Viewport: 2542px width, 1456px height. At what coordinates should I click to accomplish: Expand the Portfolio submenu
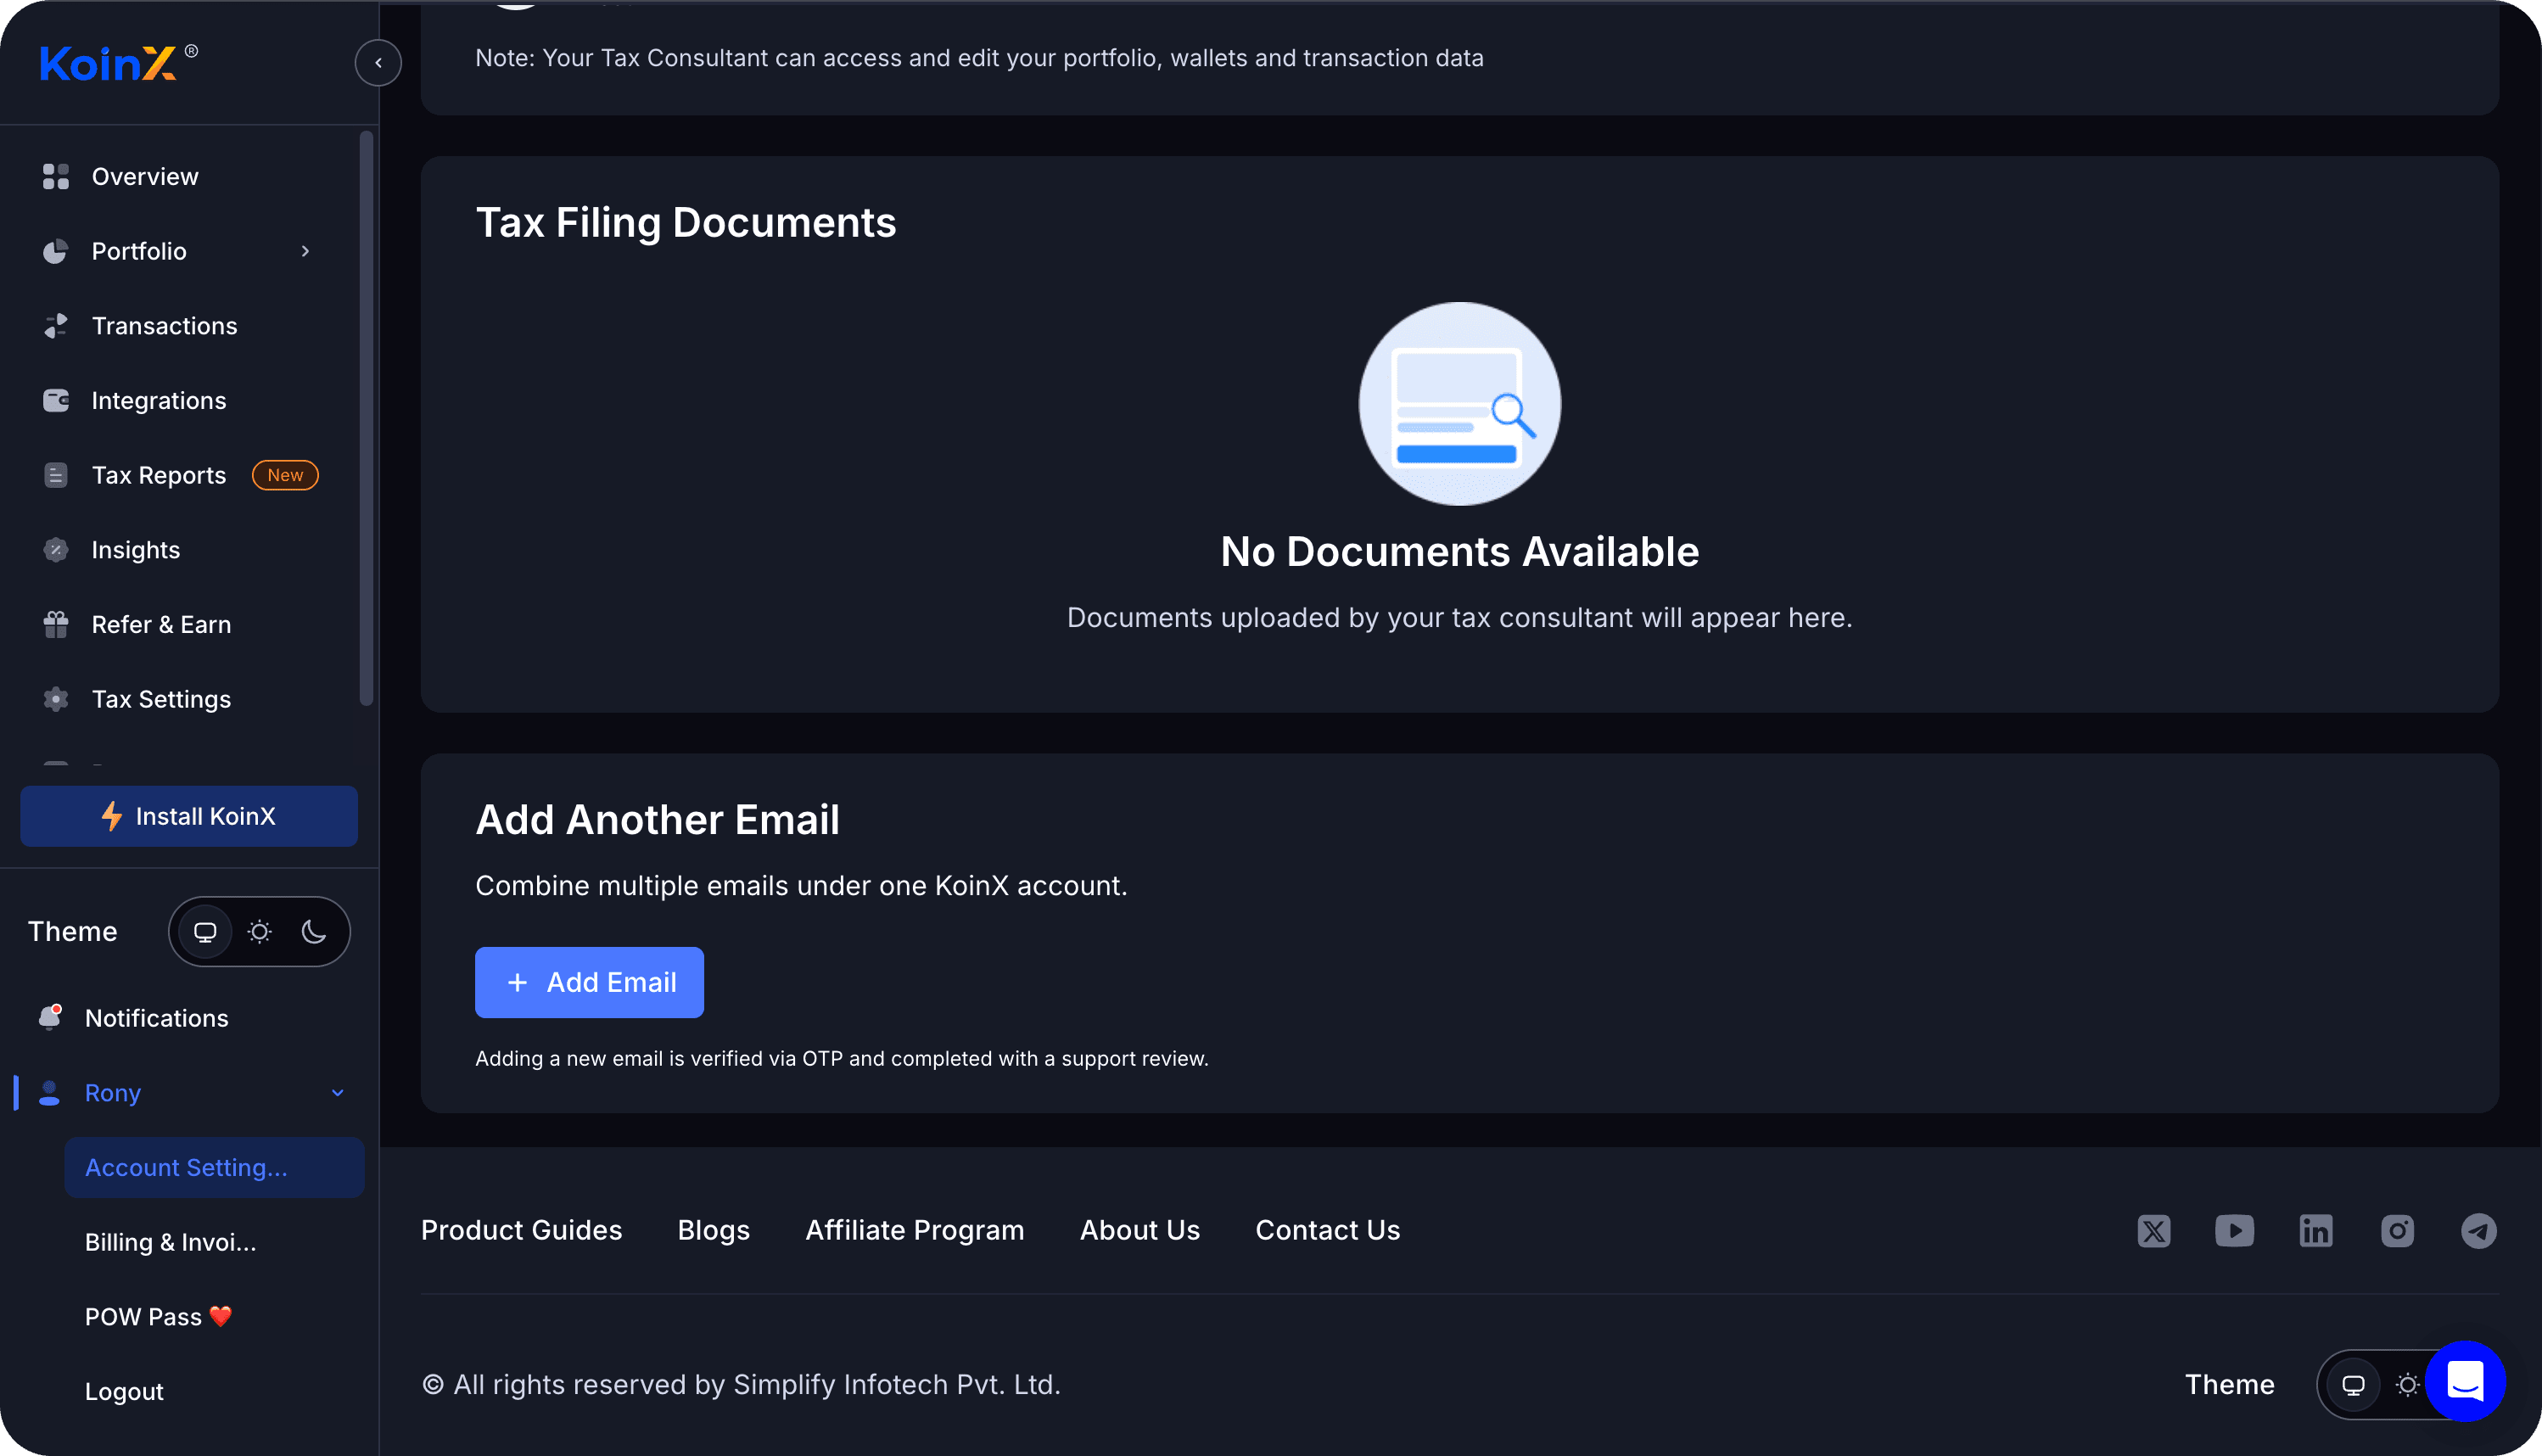pos(305,251)
